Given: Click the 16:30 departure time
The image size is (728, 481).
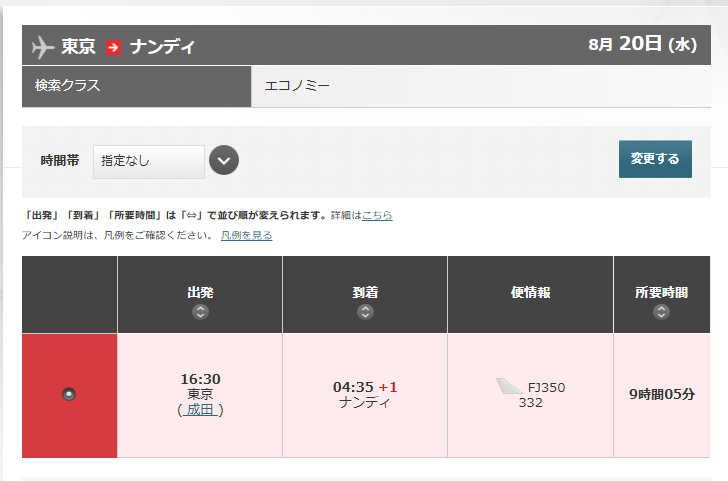Looking at the screenshot, I should (201, 379).
